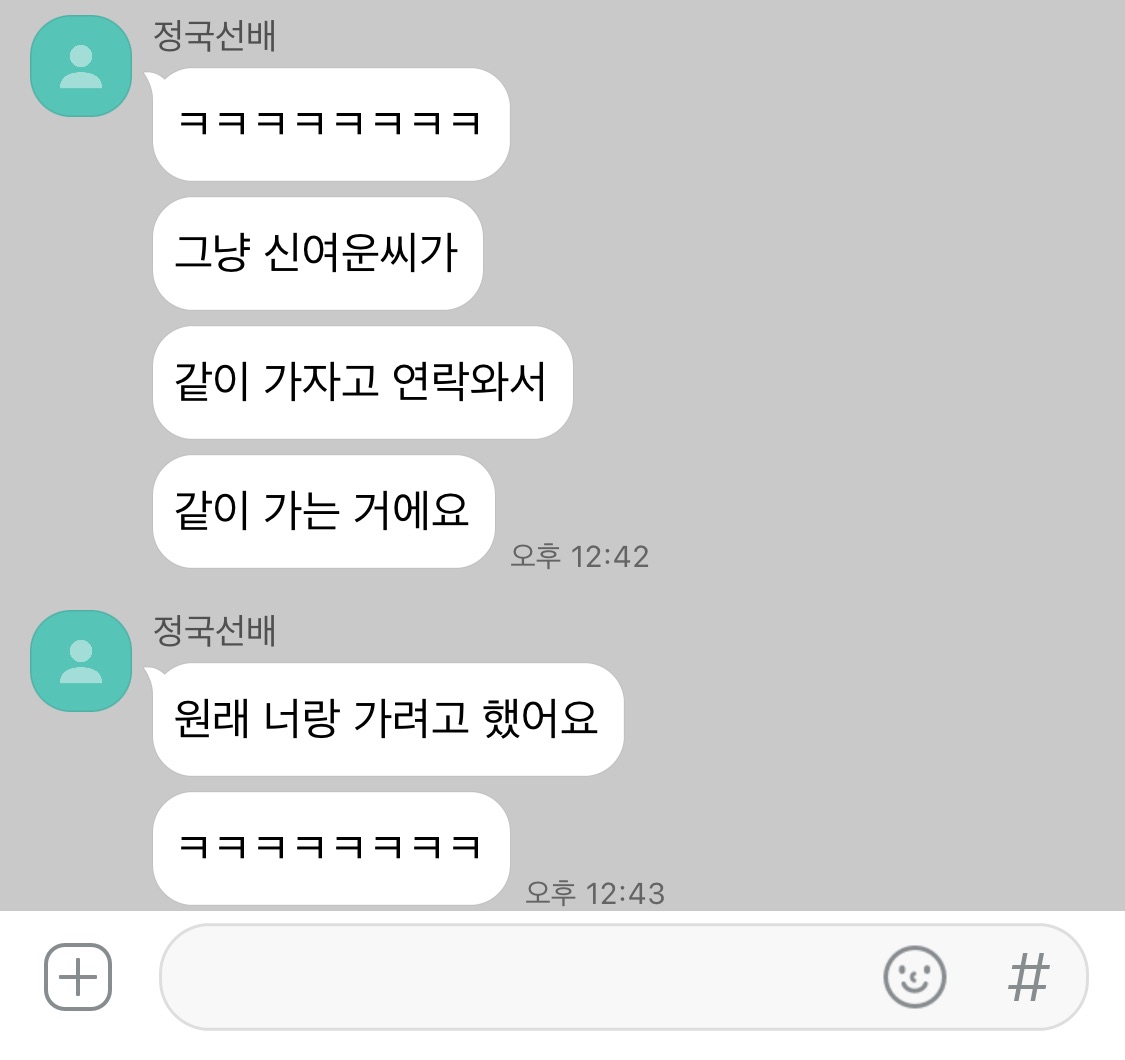Focus the message input field
The width and height of the screenshot is (1125, 1060).
[623, 977]
